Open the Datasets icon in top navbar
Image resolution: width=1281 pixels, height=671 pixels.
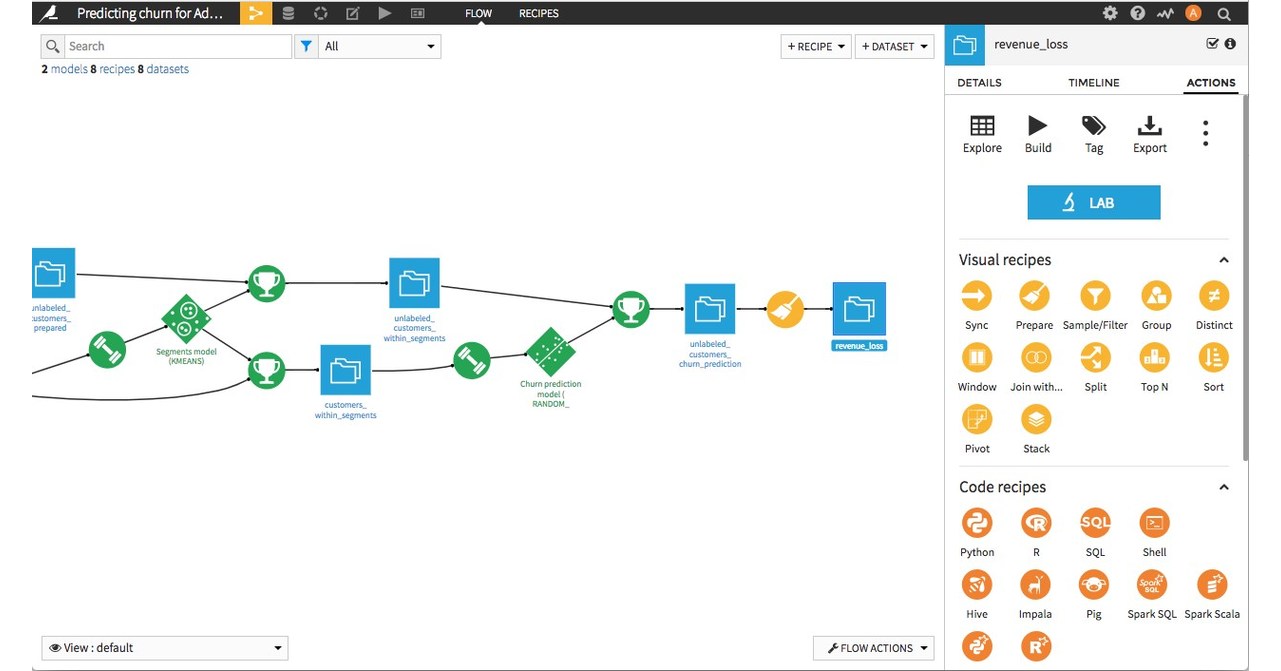[289, 13]
